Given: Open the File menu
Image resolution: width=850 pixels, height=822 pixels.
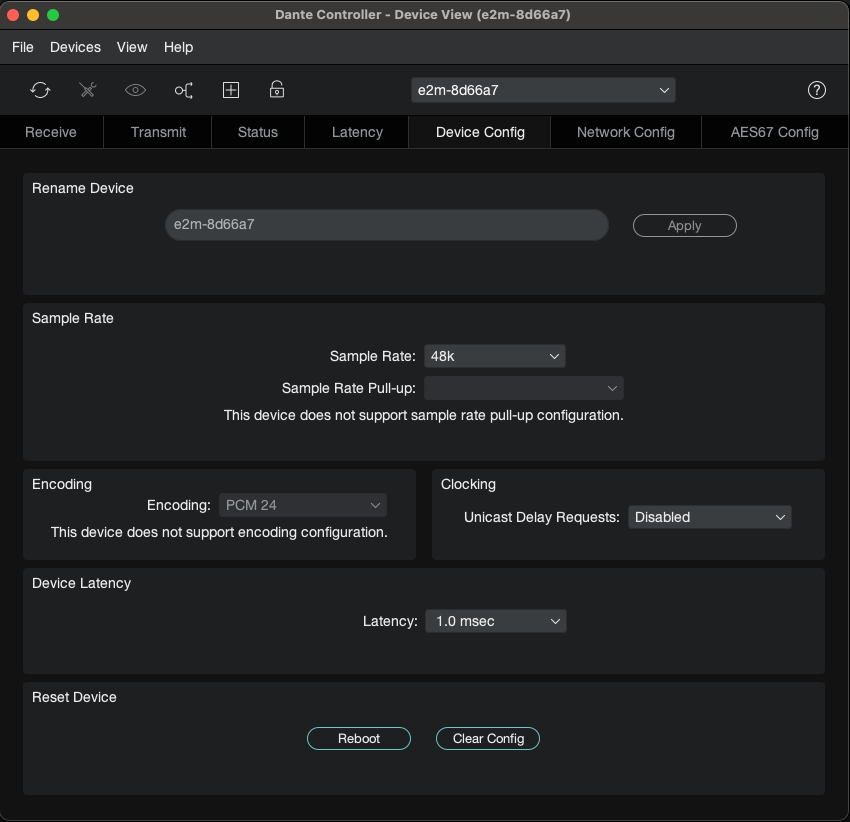Looking at the screenshot, I should pos(23,47).
